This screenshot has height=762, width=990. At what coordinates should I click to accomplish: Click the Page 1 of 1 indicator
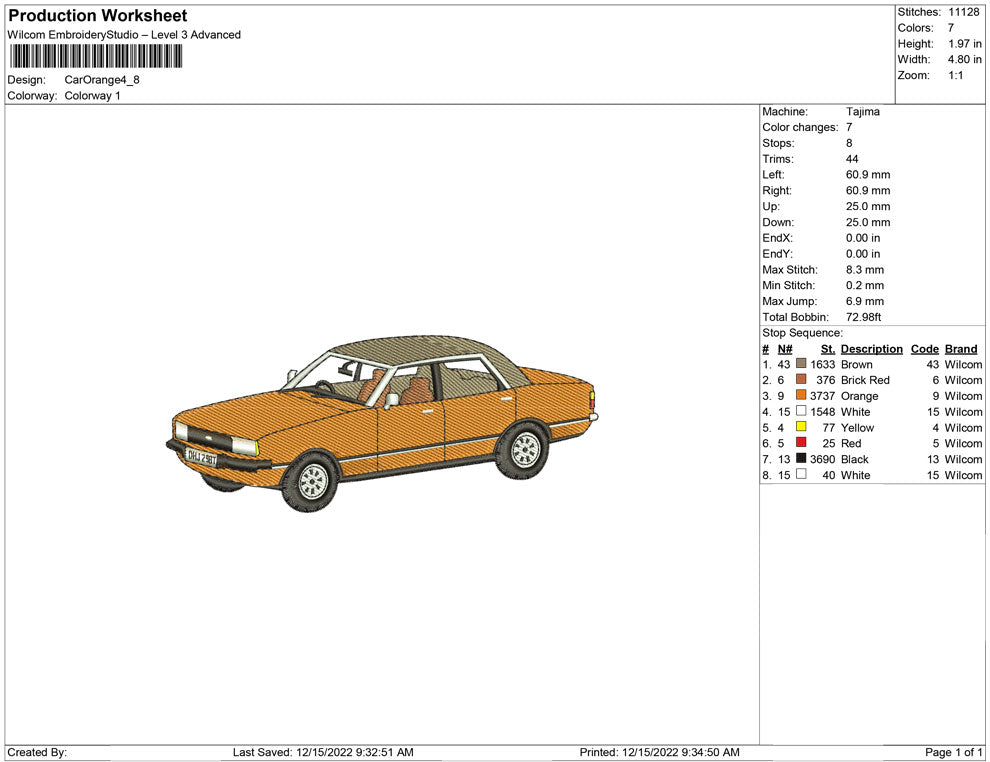(954, 752)
